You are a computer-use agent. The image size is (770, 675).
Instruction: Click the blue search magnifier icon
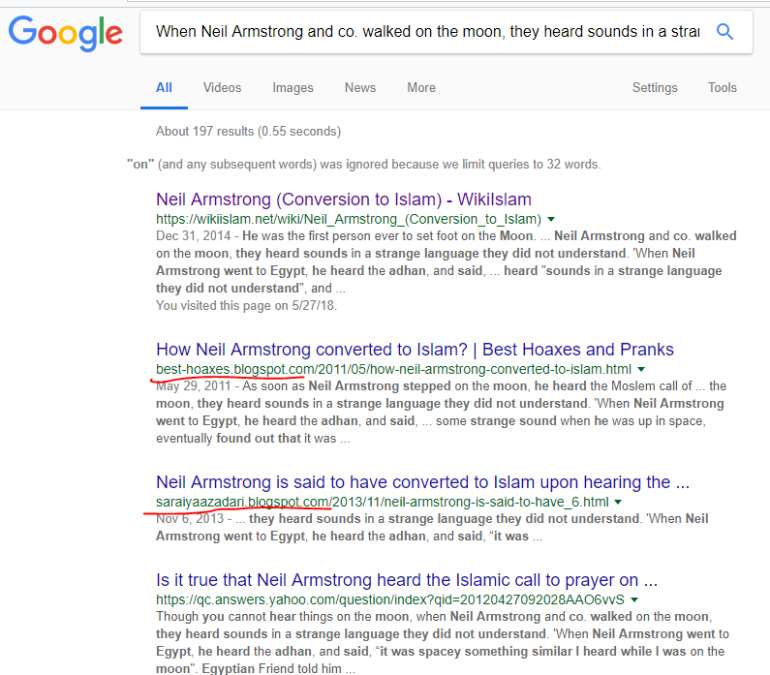tap(724, 32)
